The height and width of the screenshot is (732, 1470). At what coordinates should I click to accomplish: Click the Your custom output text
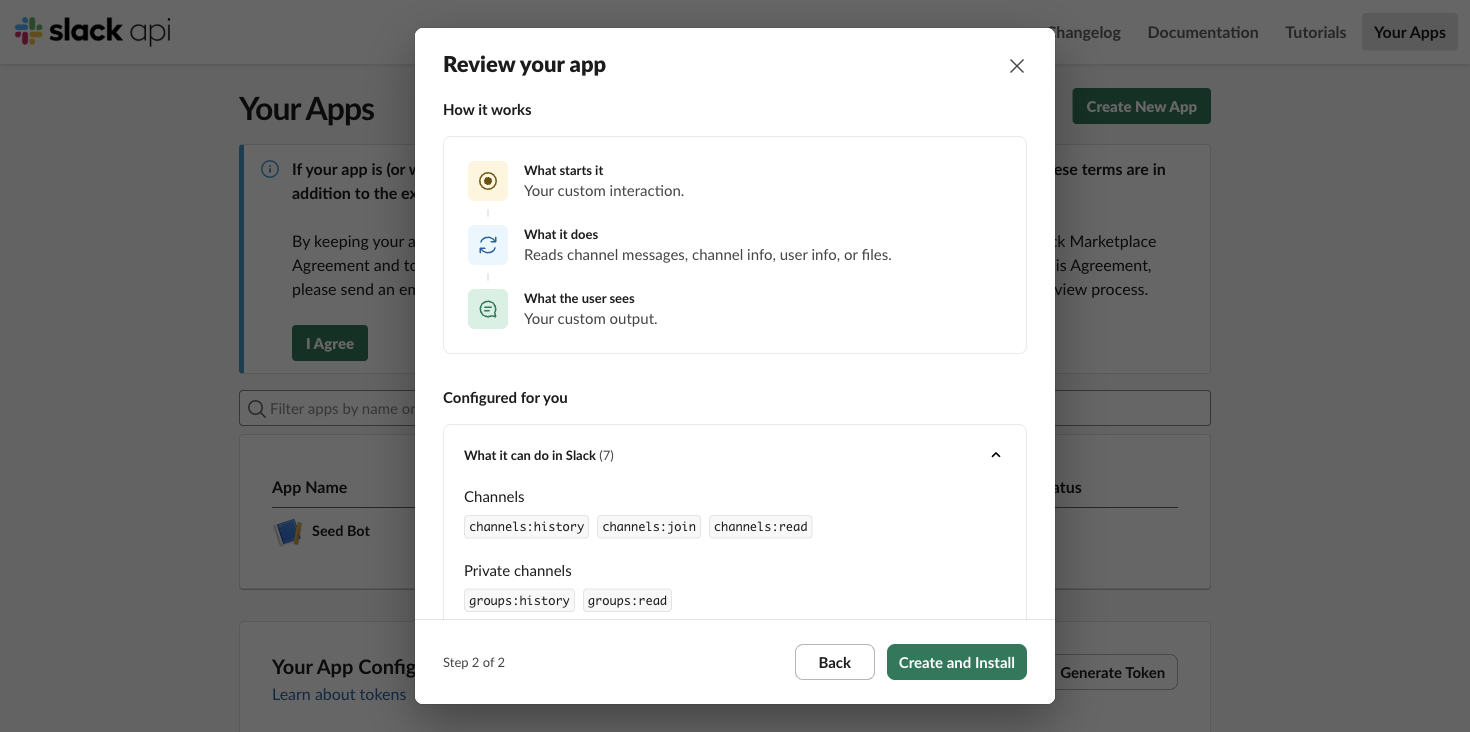point(591,319)
